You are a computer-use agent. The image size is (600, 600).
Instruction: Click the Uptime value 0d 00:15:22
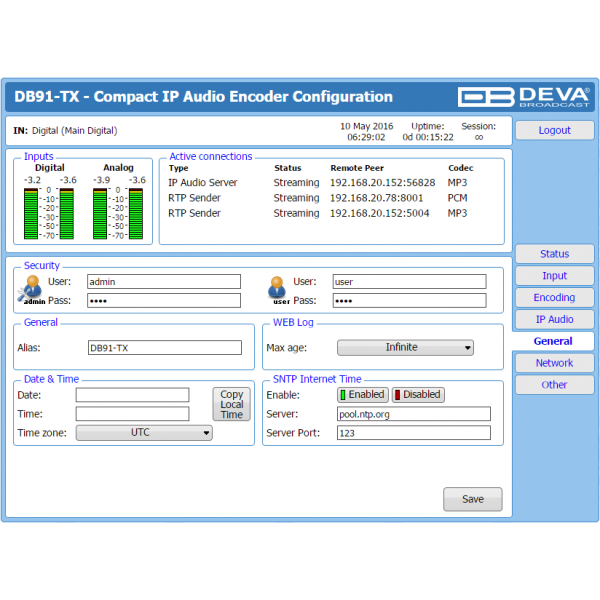pyautogui.click(x=428, y=137)
